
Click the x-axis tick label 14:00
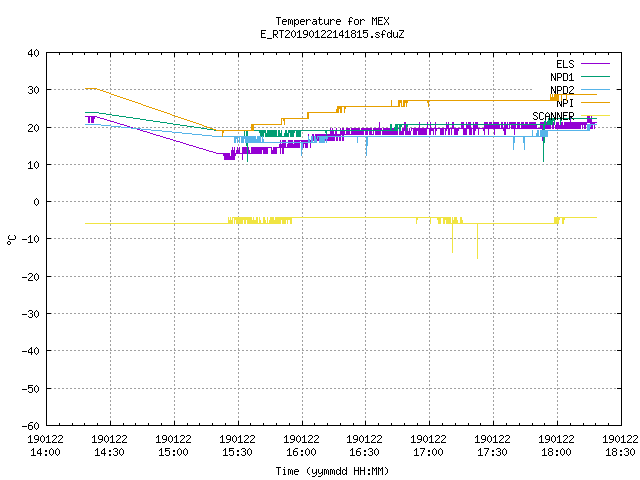(45, 452)
